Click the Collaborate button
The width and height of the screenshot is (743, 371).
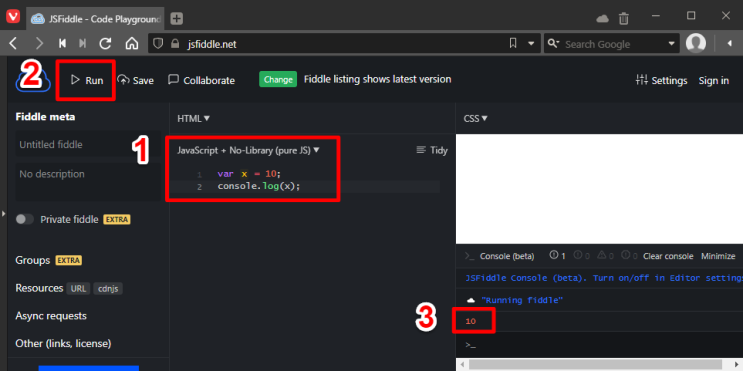201,80
